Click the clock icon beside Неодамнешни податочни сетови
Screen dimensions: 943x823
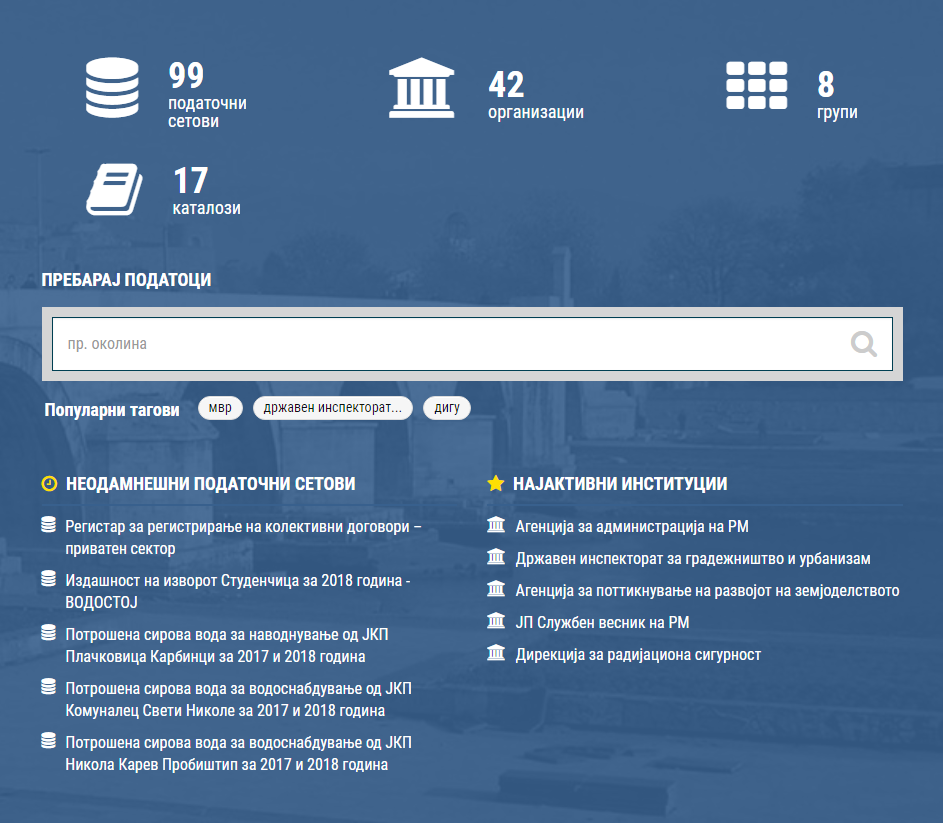point(49,484)
